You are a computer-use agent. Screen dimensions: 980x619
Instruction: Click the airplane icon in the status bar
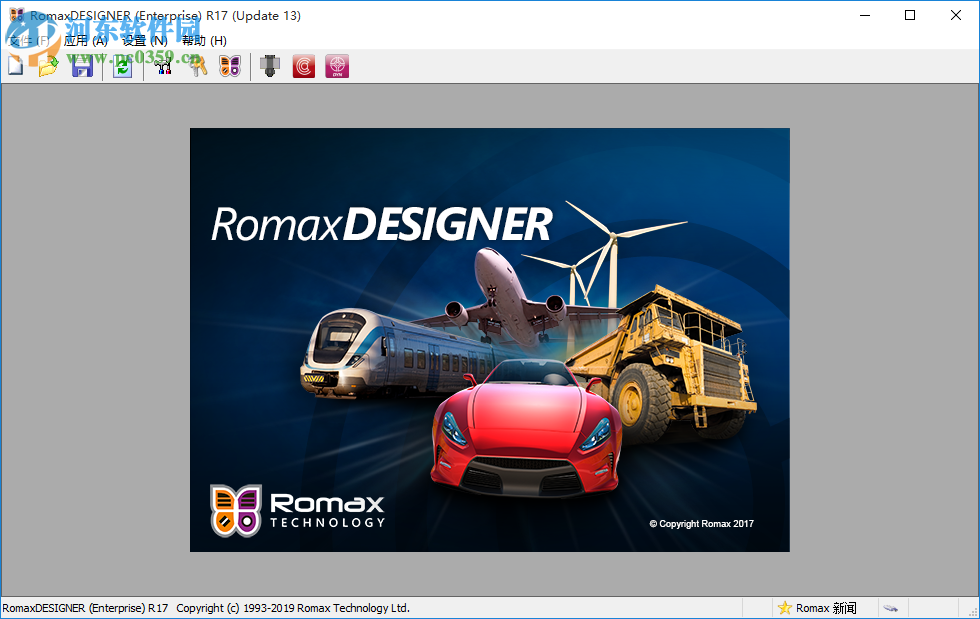891,607
